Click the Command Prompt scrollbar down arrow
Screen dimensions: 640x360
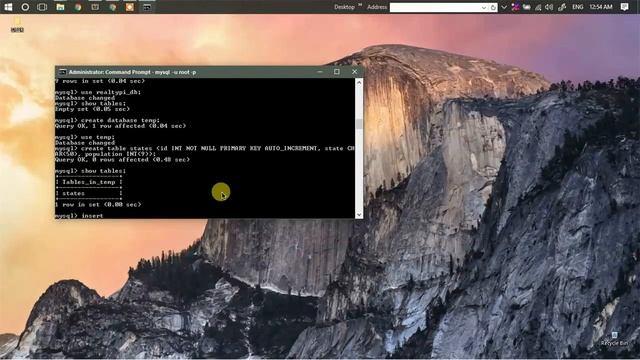tap(359, 215)
